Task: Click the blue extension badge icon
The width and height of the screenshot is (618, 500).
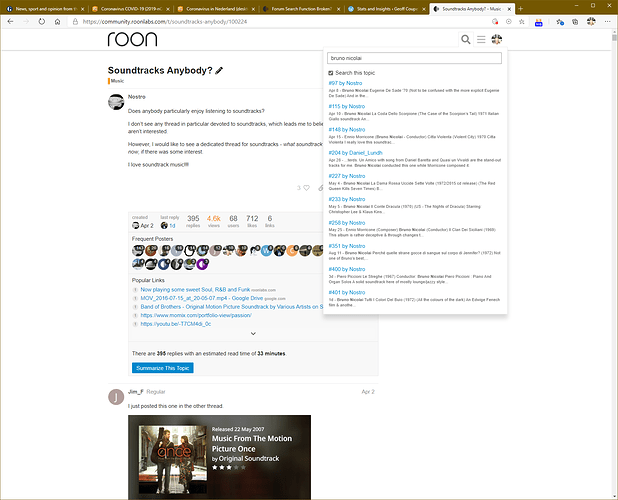Action: coord(538,22)
